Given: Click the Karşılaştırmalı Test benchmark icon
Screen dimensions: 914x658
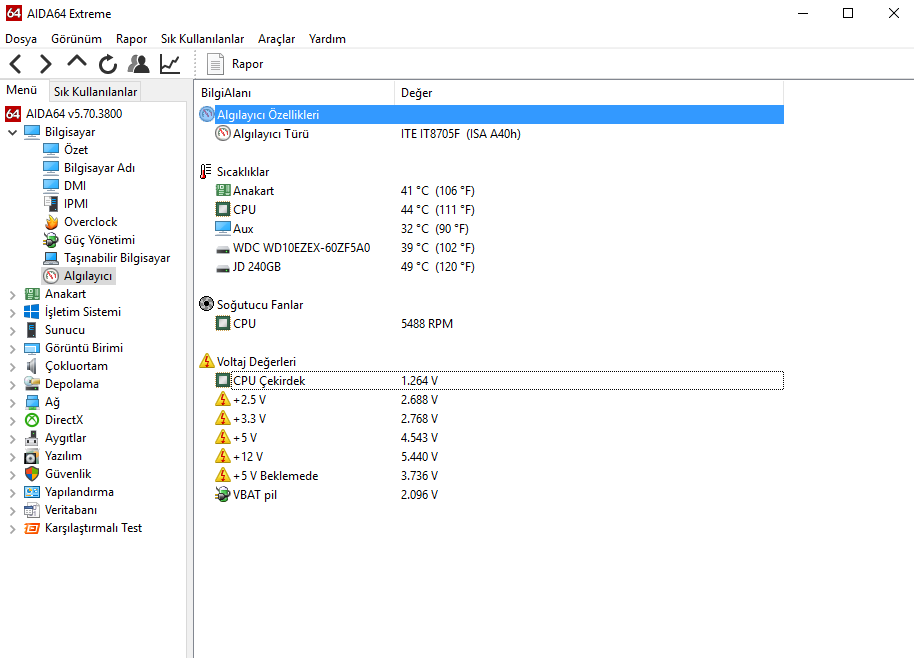Looking at the screenshot, I should [31, 529].
